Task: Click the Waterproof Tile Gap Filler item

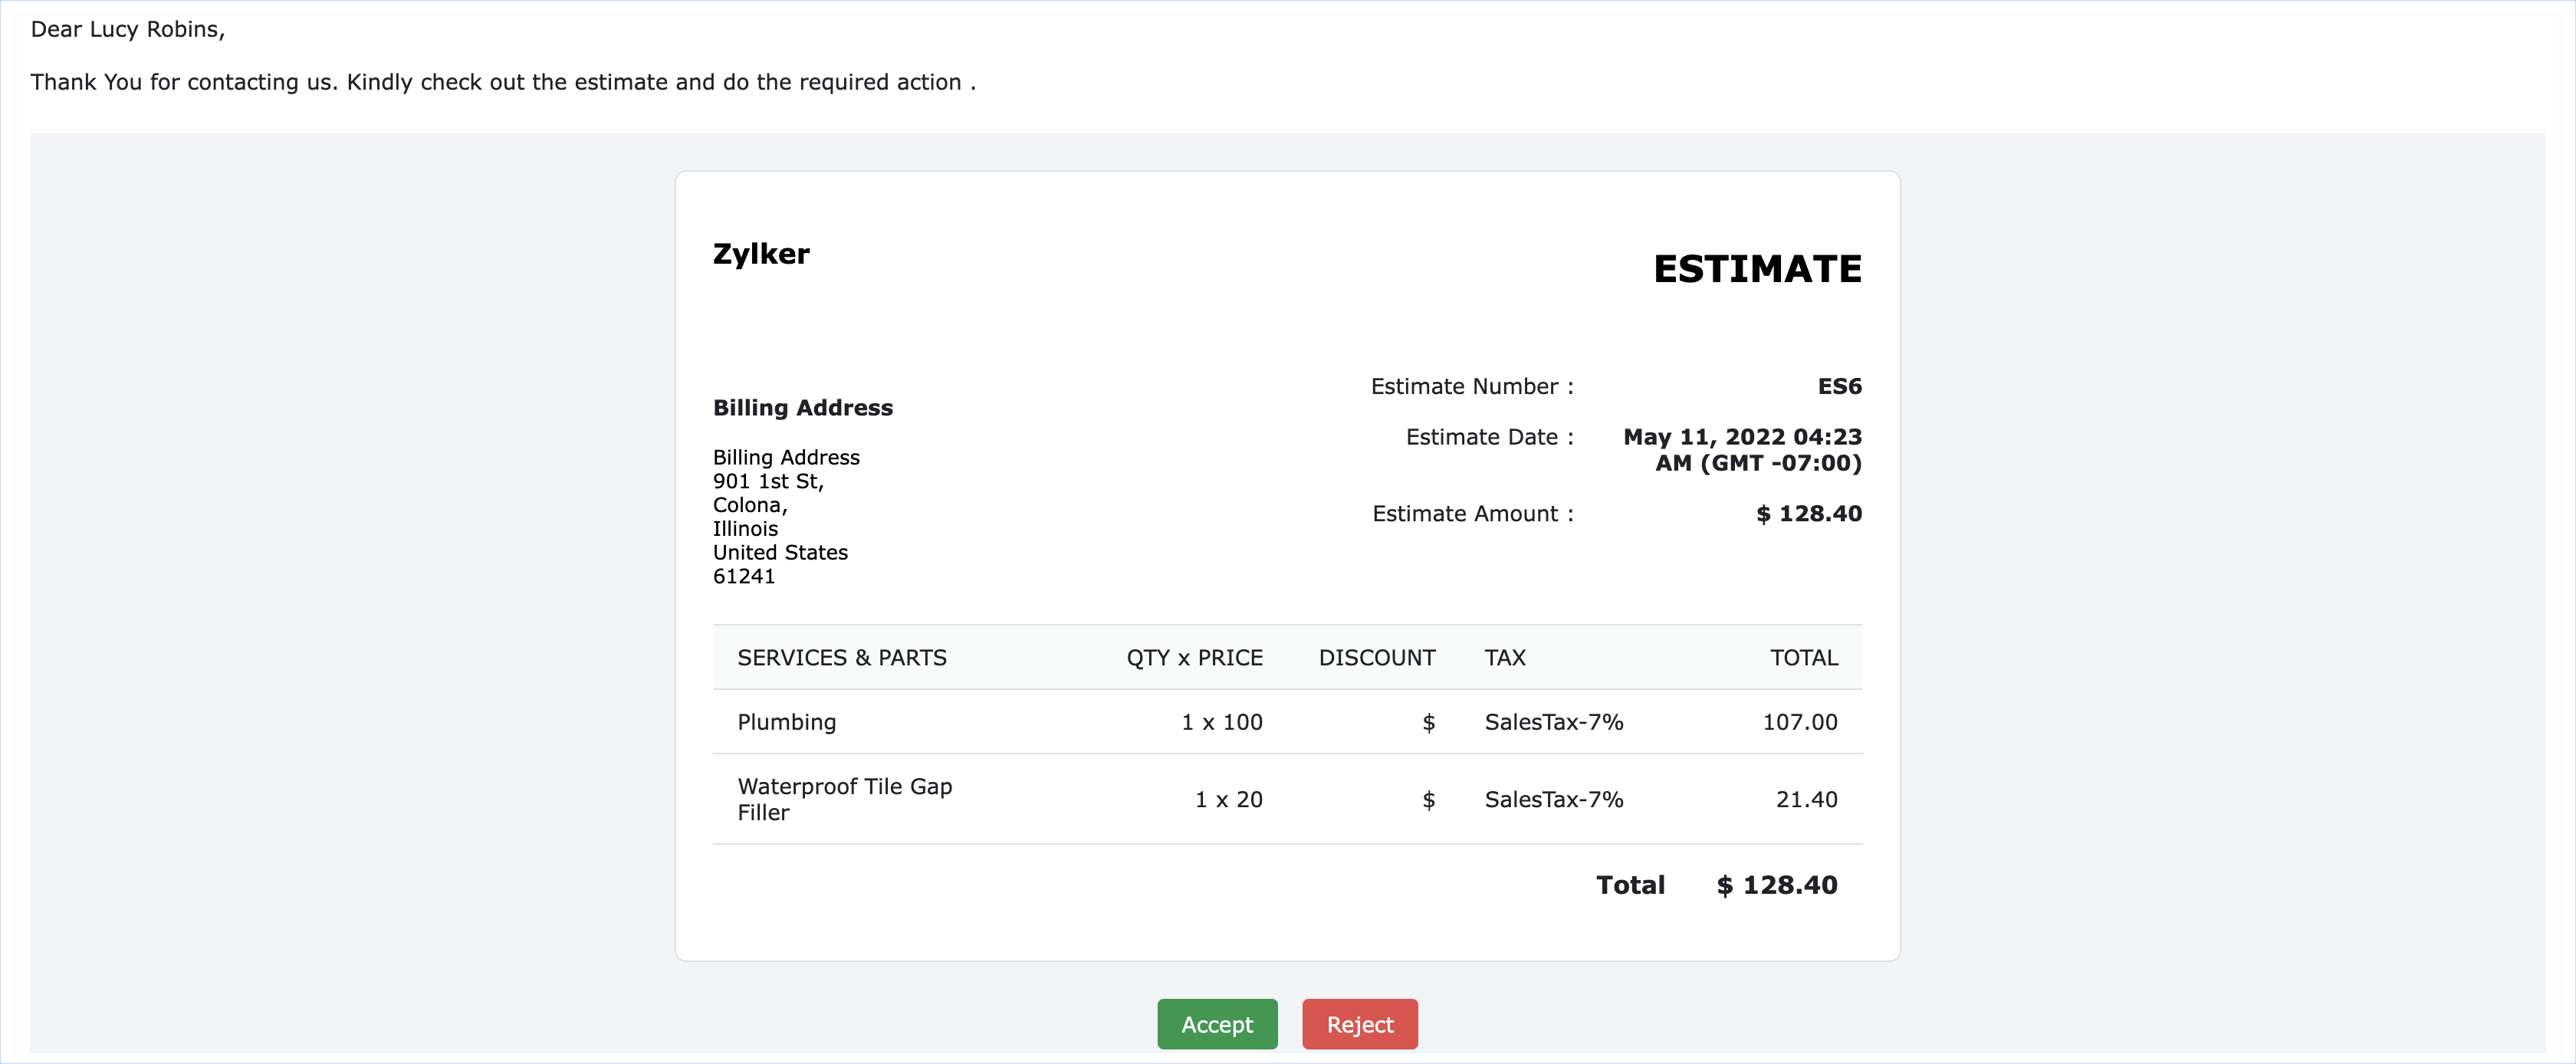Action: (844, 798)
